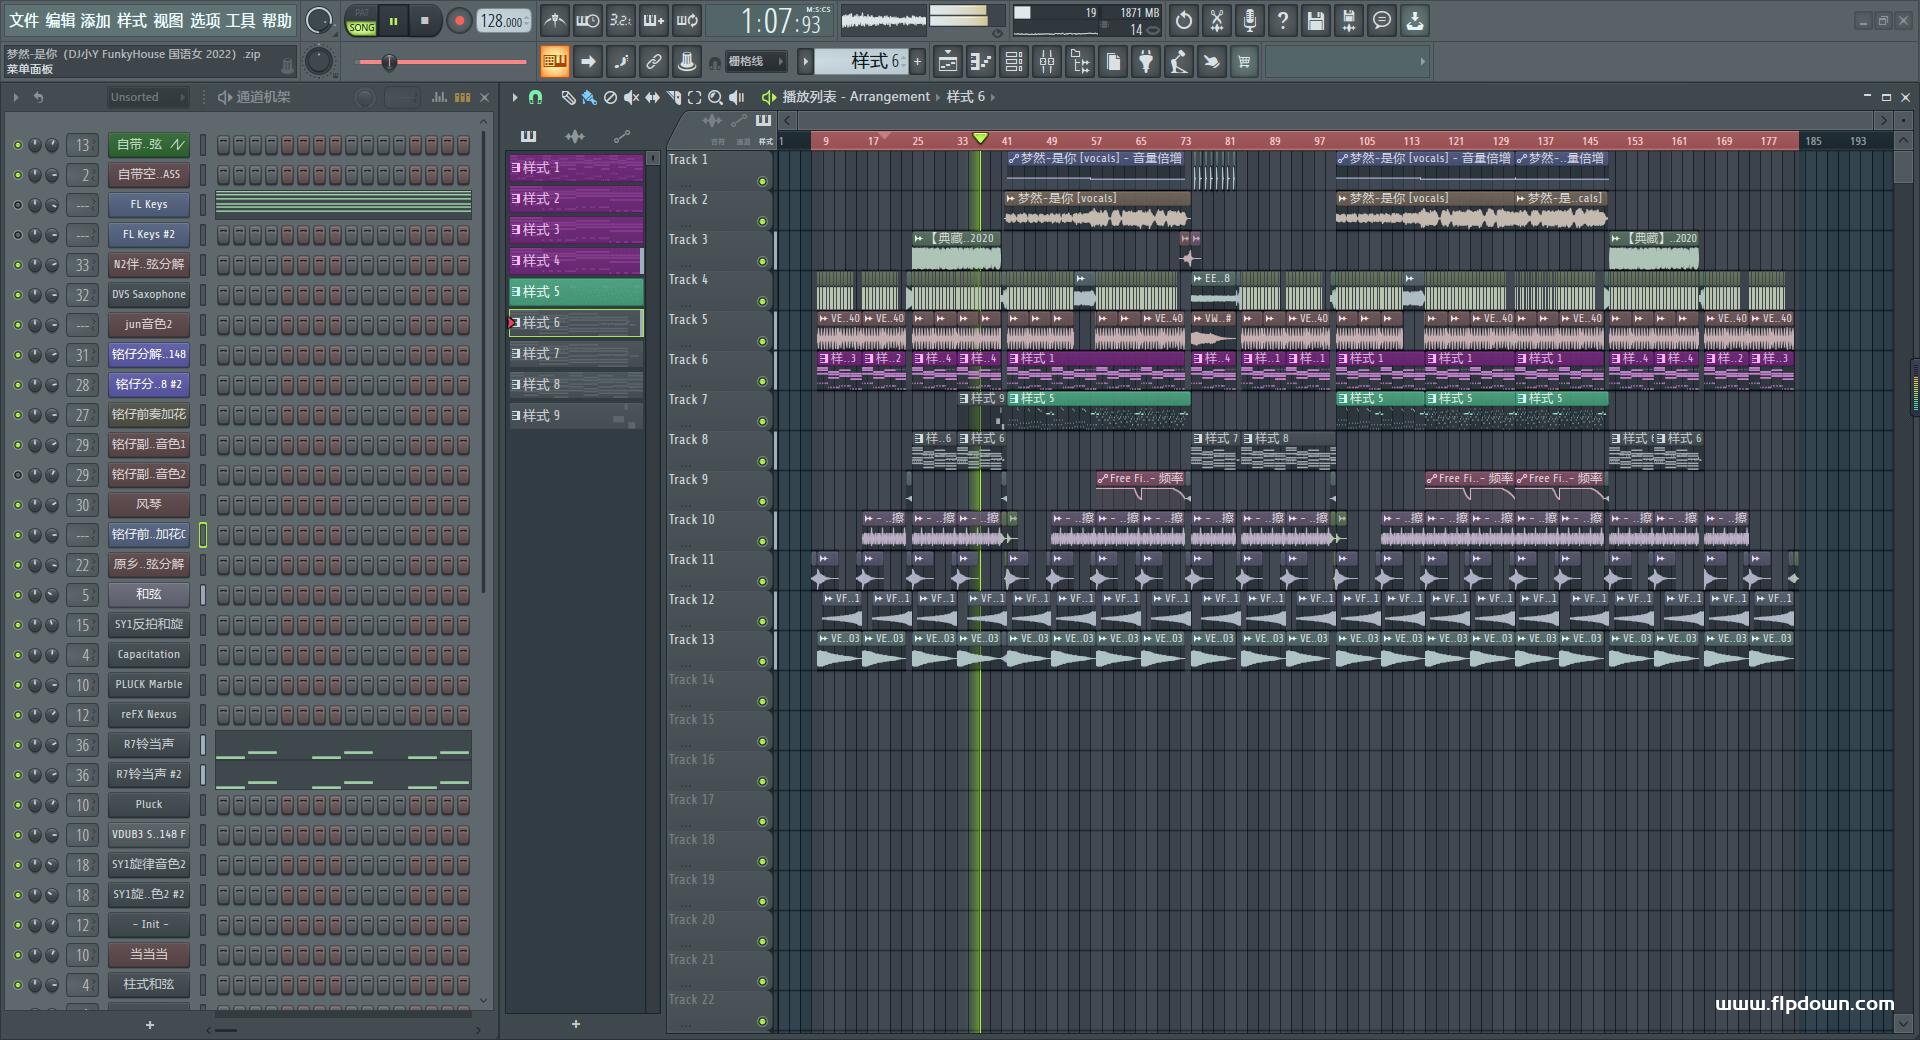Render audio with export wave icon
Viewport: 1920px width, 1040px height.
pyautogui.click(x=1349, y=20)
